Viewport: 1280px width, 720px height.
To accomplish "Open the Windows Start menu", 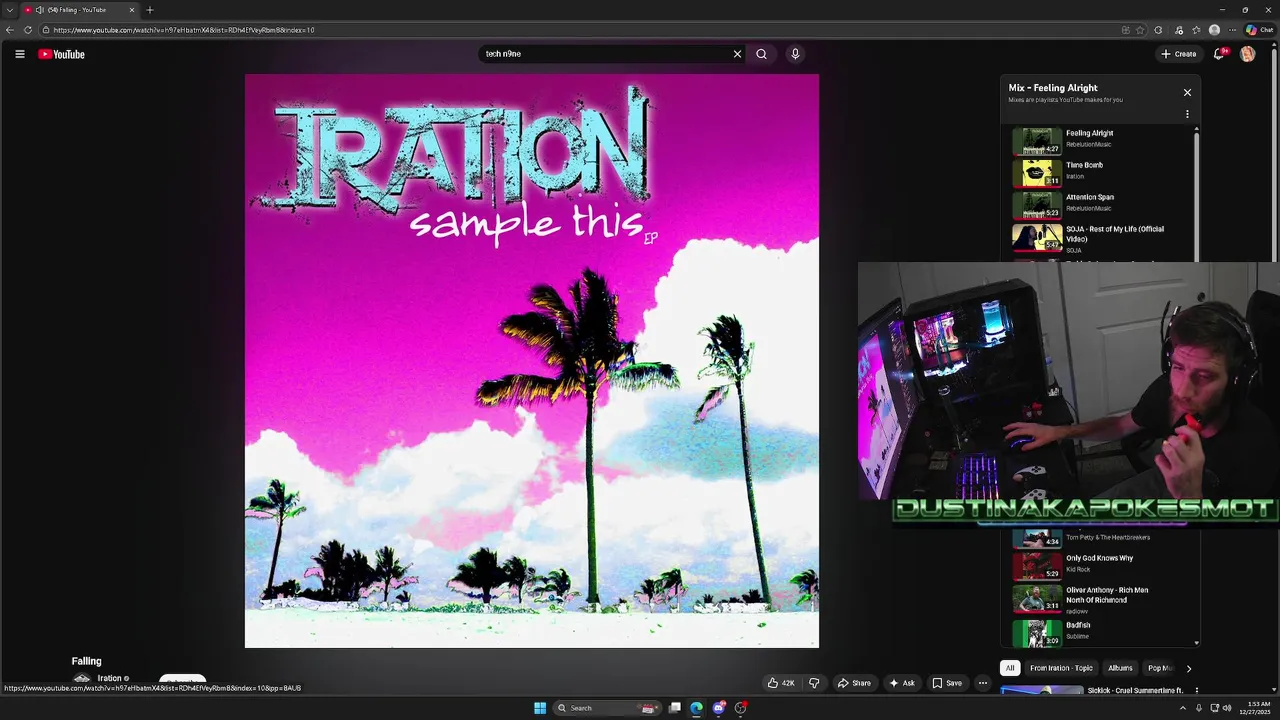I will (x=540, y=708).
